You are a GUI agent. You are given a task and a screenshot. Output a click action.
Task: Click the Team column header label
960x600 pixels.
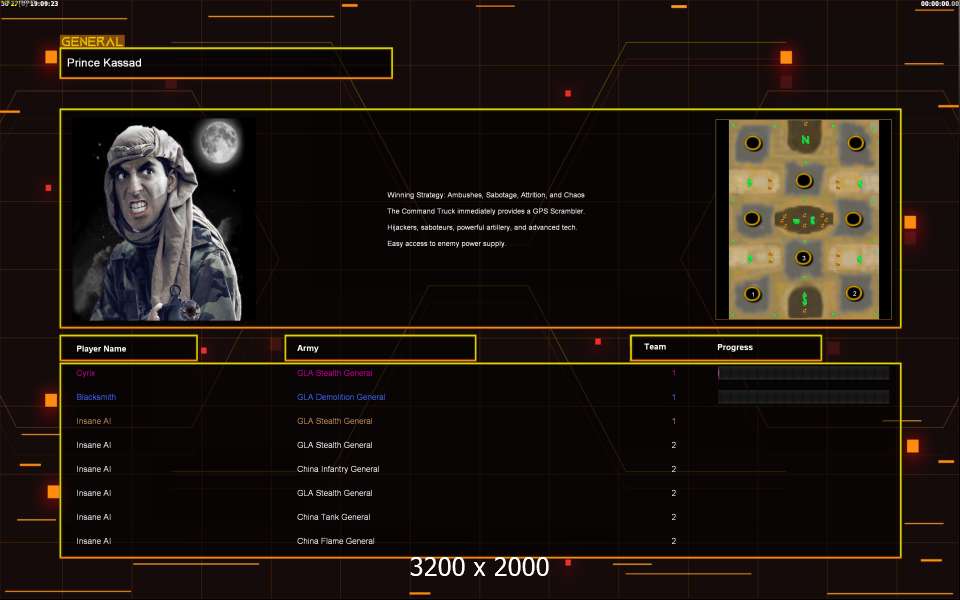[x=655, y=347]
